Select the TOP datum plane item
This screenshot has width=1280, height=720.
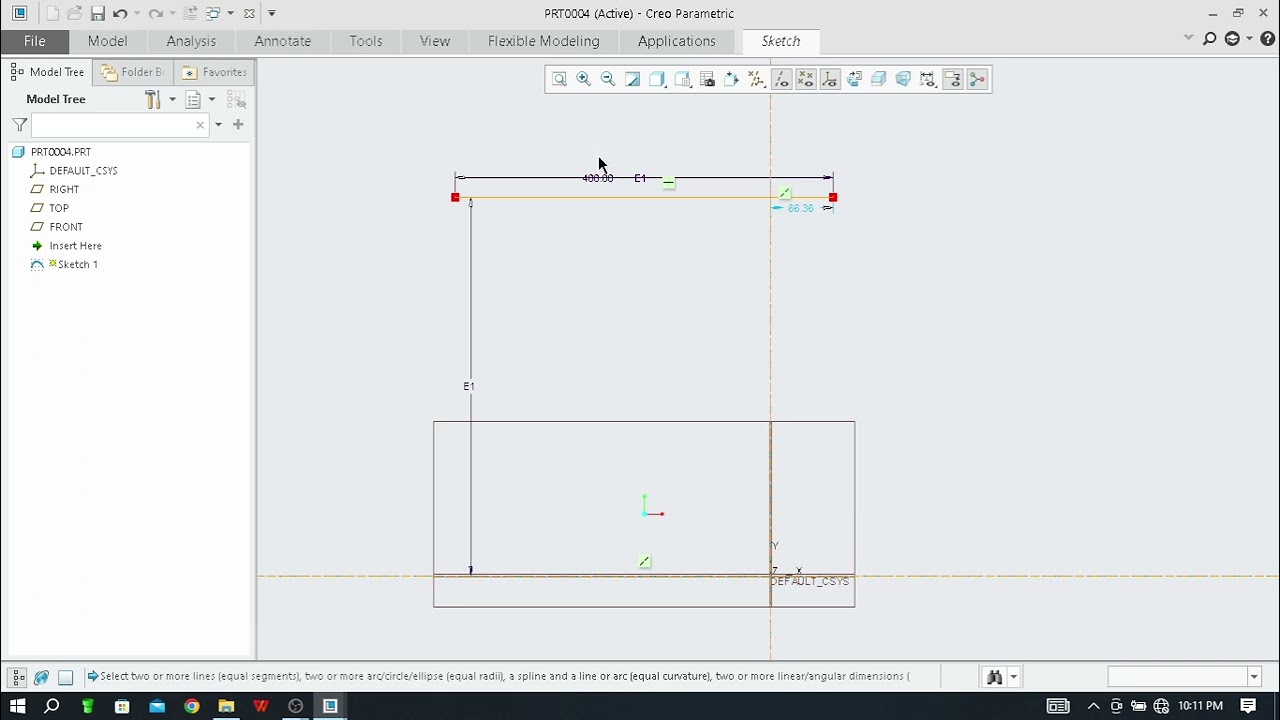59,208
